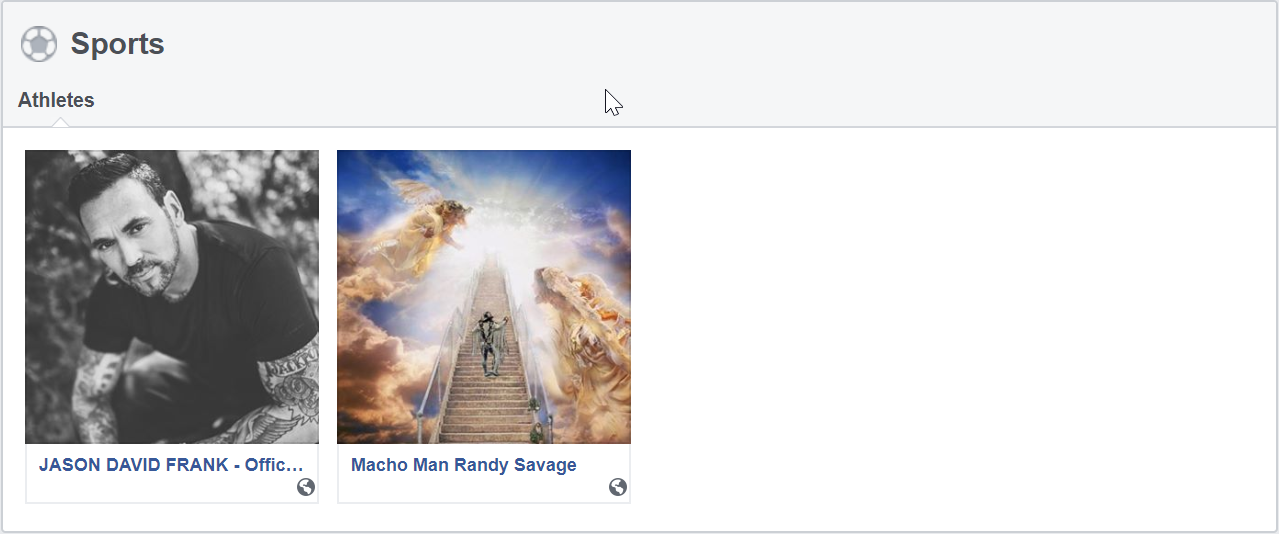The height and width of the screenshot is (534, 1279).
Task: Click the soccer ball Sports icon
Action: pos(39,44)
